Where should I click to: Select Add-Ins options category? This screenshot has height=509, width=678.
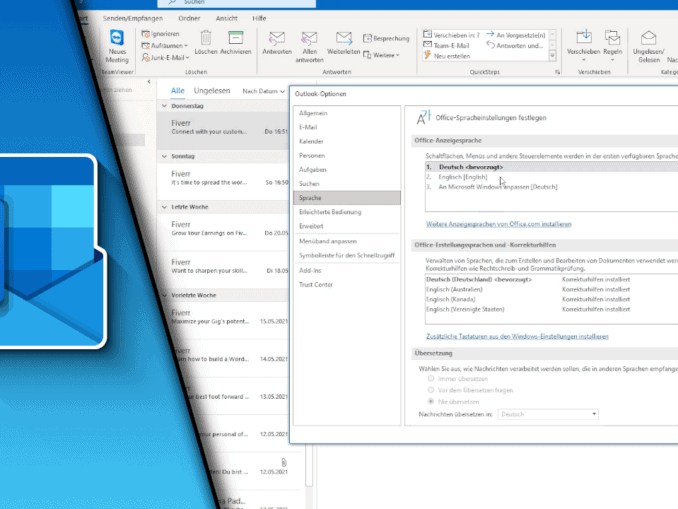coord(347,270)
